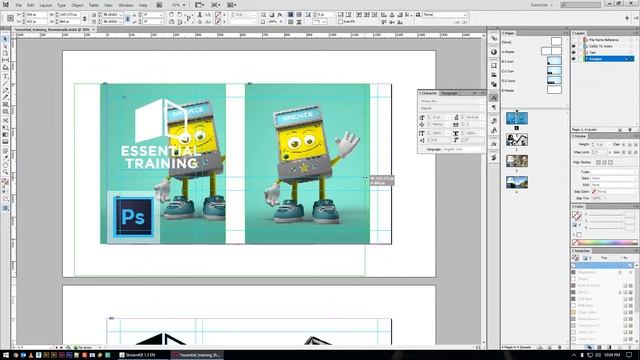The height and width of the screenshot is (360, 640).
Task: Click the Action Center notification icon
Action: pyautogui.click(x=629, y=355)
